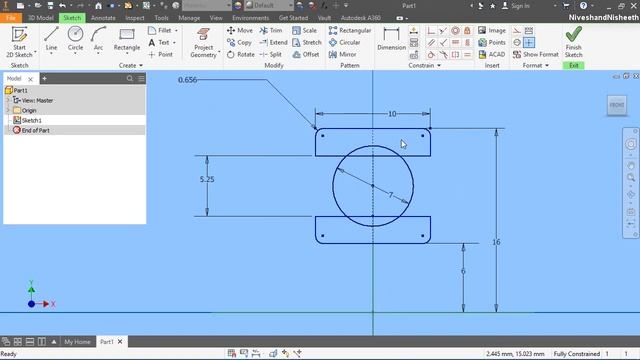Click the Sign In button
640x360 pixels.
click(x=516, y=6)
